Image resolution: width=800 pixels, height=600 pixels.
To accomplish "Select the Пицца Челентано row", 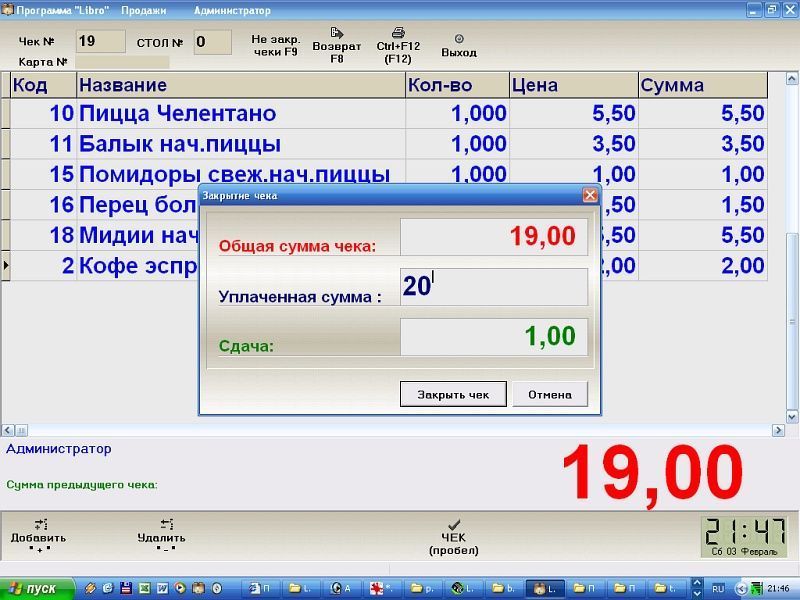I will [389, 113].
